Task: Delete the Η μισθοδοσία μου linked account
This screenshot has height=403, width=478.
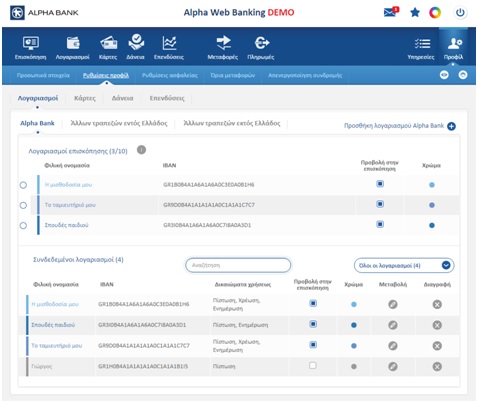Action: coord(437,304)
